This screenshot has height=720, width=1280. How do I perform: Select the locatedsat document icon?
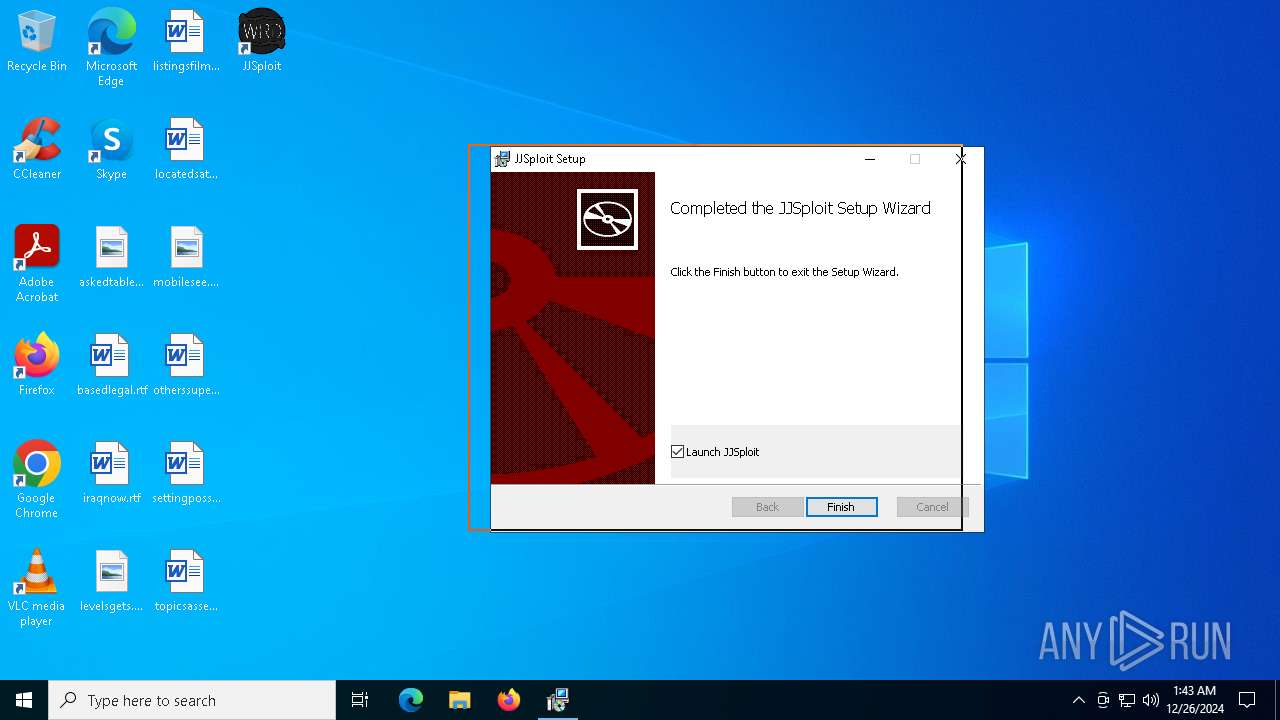coord(185,149)
